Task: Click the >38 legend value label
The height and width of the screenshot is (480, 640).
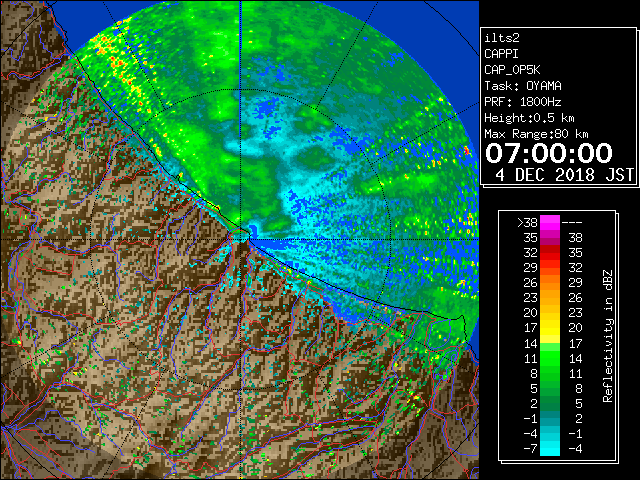Action: click(527, 223)
